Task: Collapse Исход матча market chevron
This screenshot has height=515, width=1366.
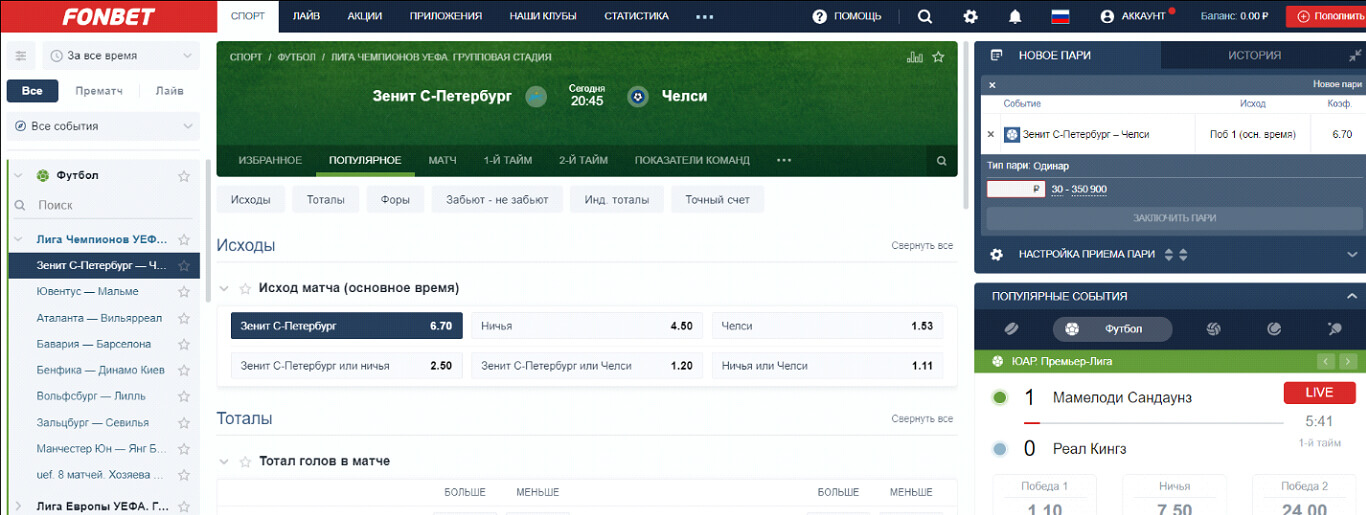Action: pos(224,288)
